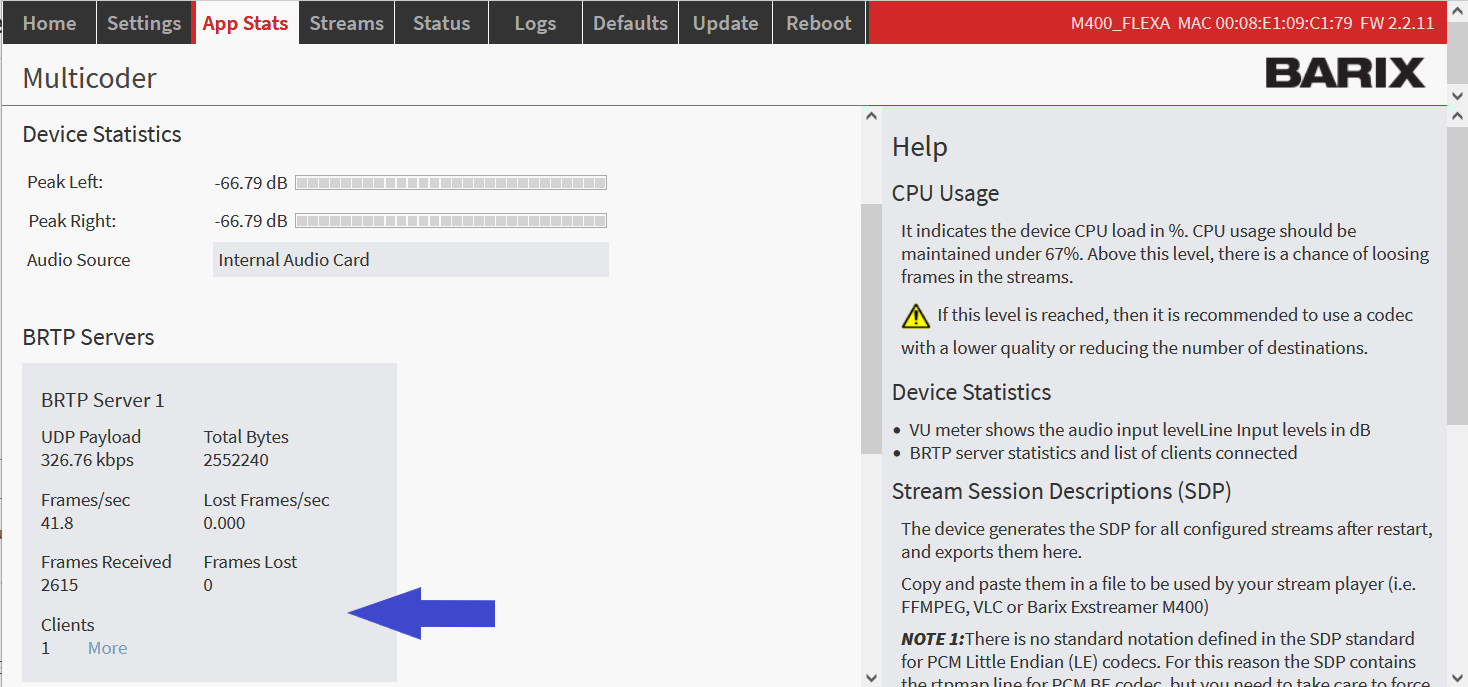Click the BARIX logo
1468x687 pixels.
(1345, 73)
